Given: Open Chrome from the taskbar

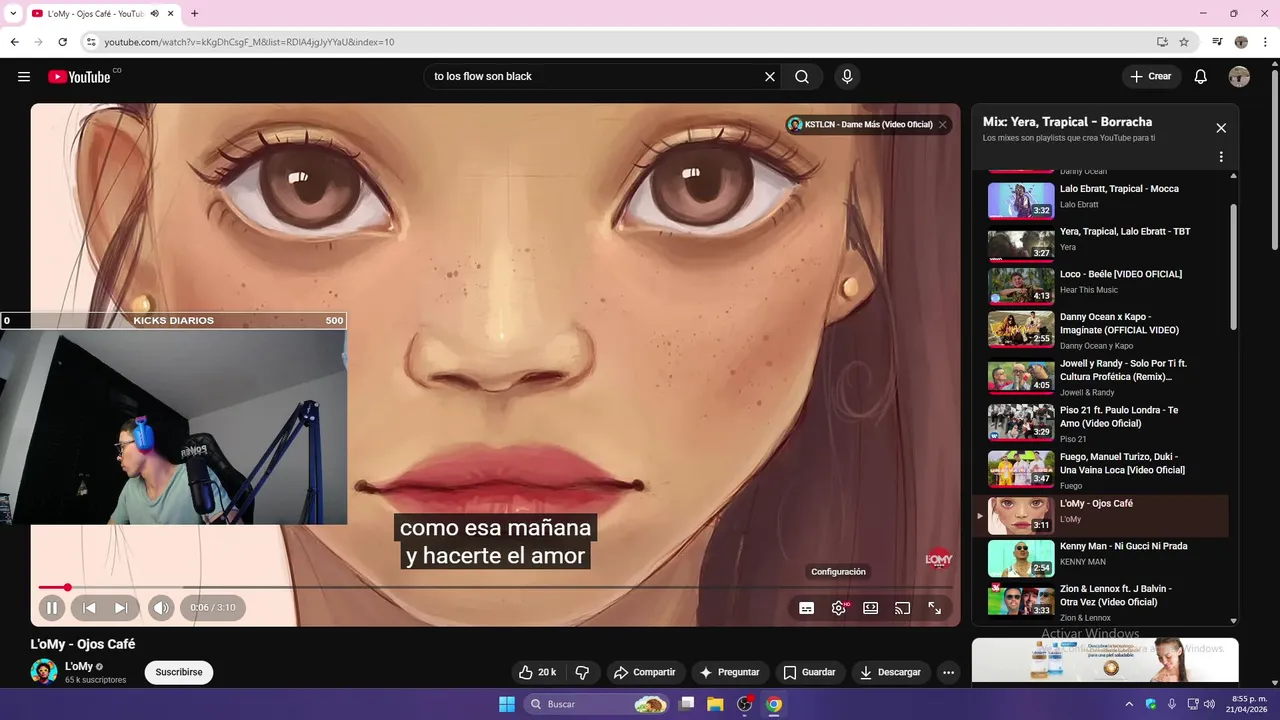Looking at the screenshot, I should [774, 704].
